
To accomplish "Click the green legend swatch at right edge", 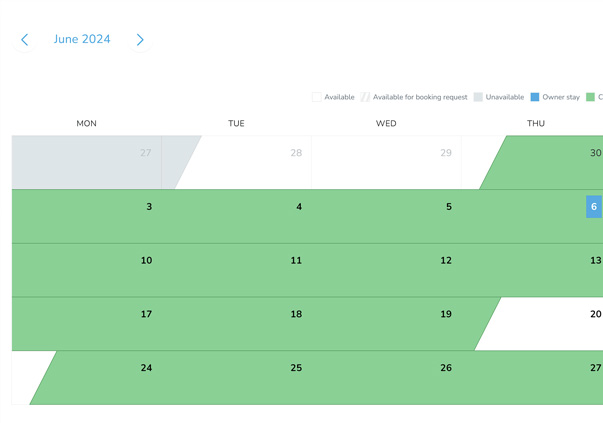I will 591,97.
